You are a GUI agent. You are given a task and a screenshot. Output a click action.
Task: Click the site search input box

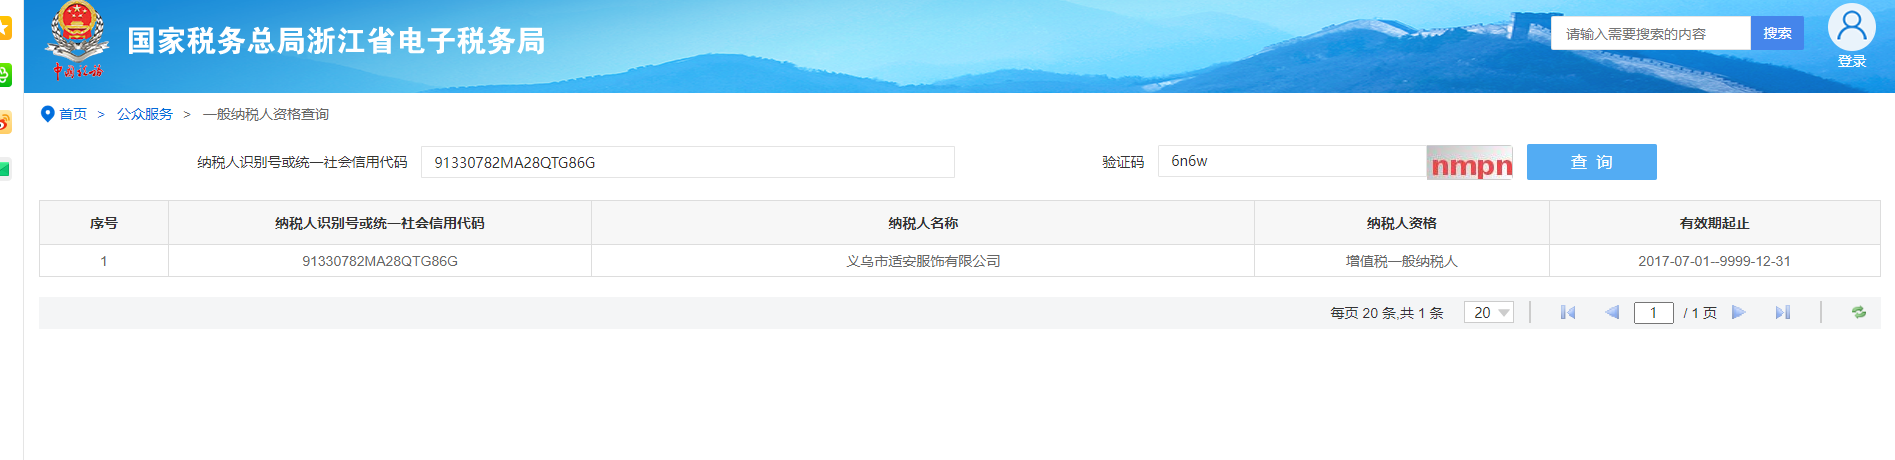[x=1650, y=33]
